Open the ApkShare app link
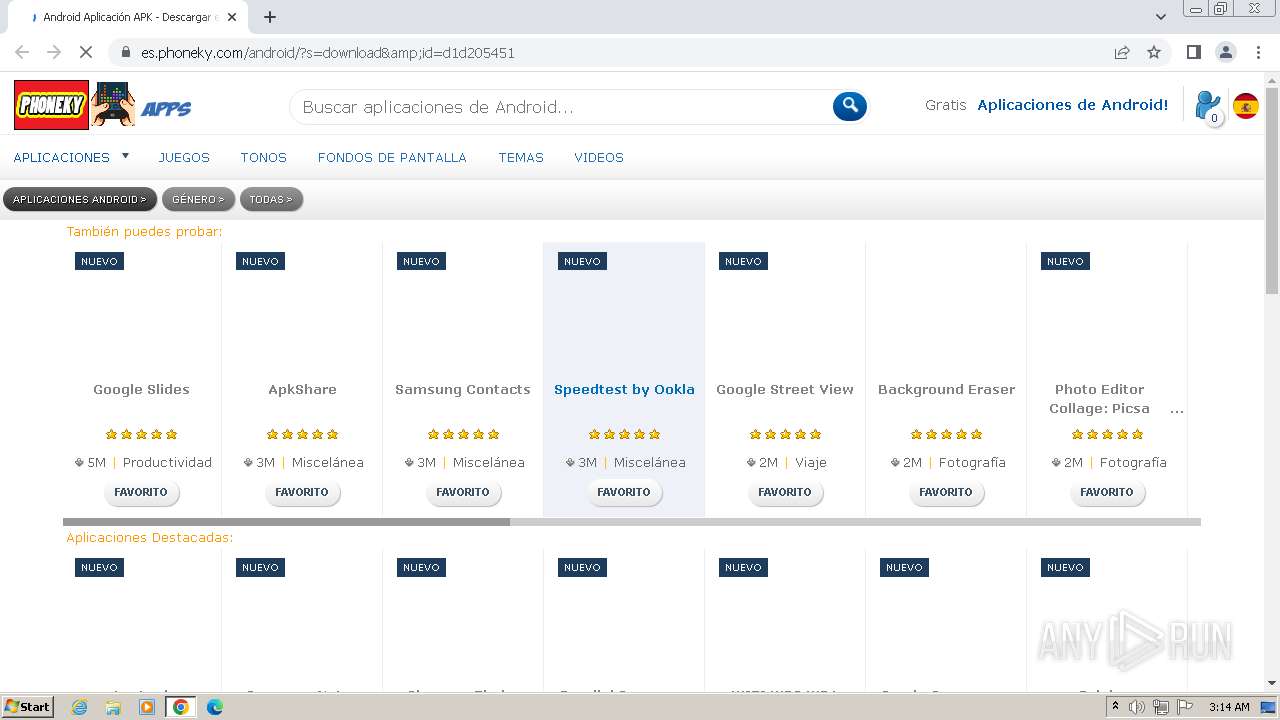Screen dimensions: 1280x720 pyautogui.click(x=302, y=389)
